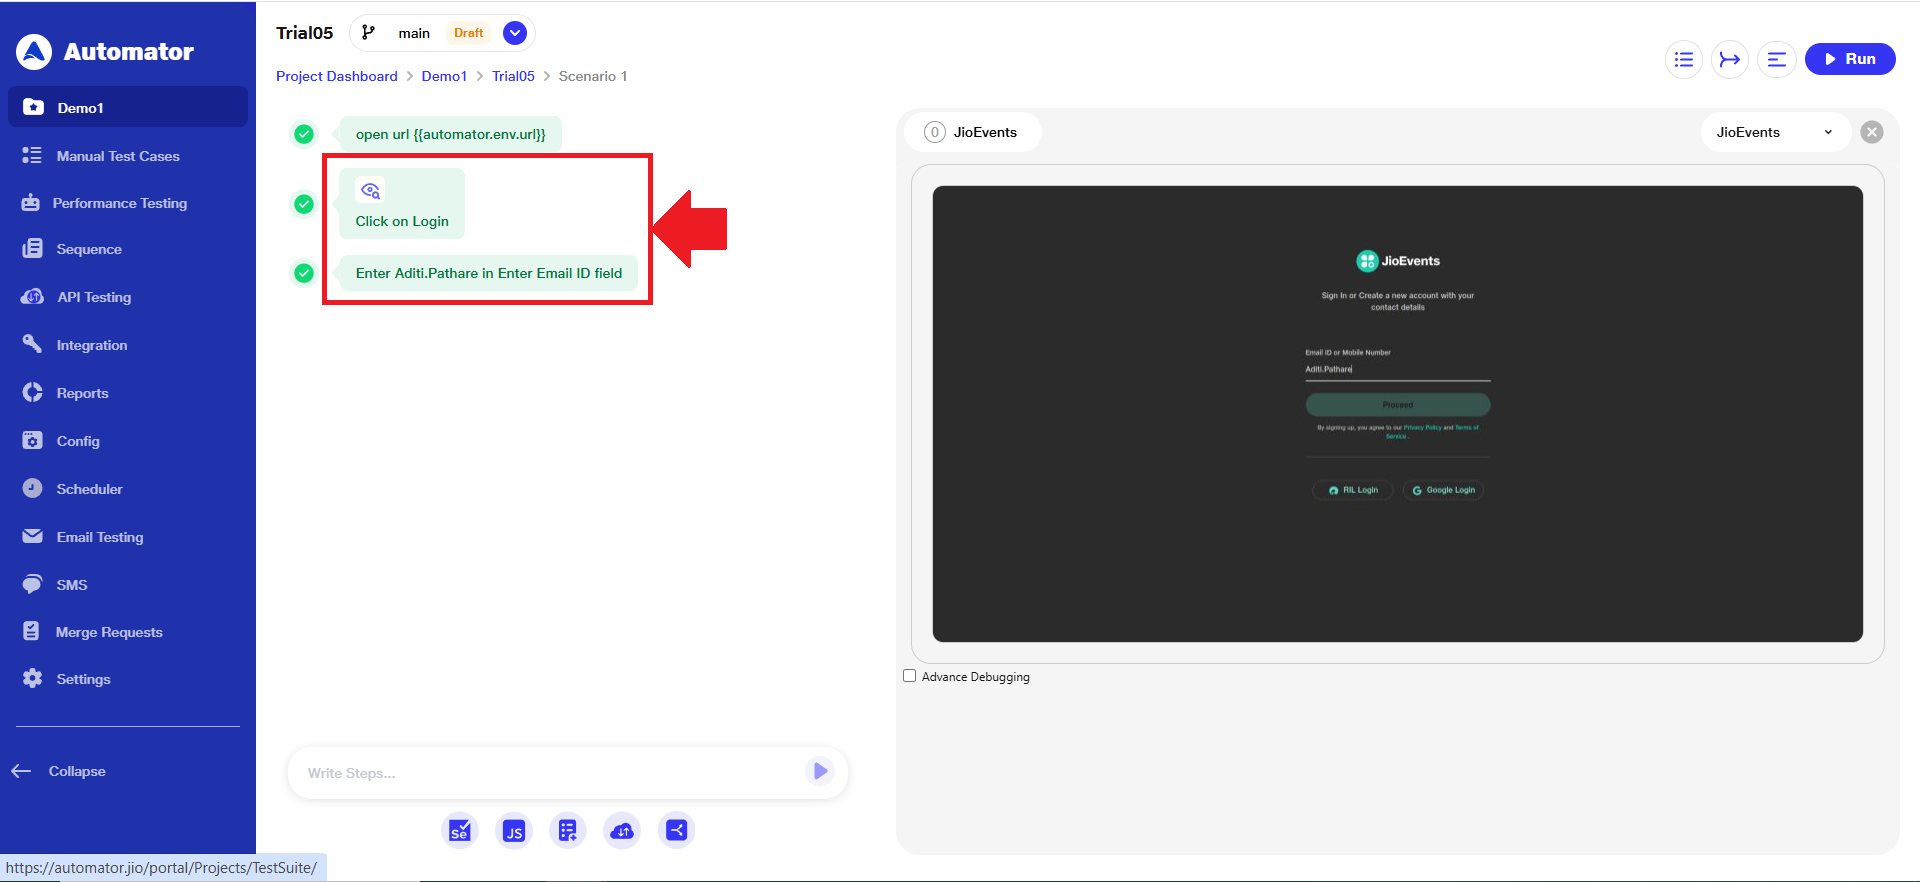Collapse the left sidebar
The height and width of the screenshot is (882, 1920).
point(60,771)
